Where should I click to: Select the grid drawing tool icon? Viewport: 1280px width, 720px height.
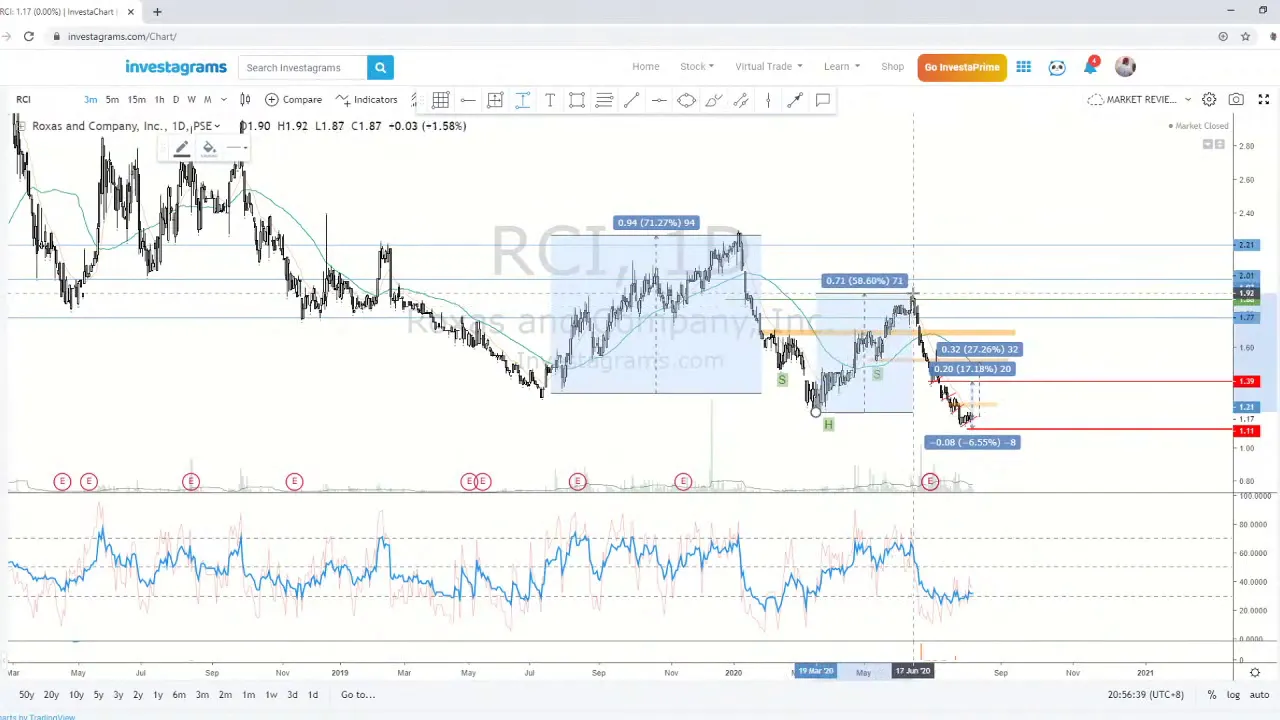click(441, 100)
